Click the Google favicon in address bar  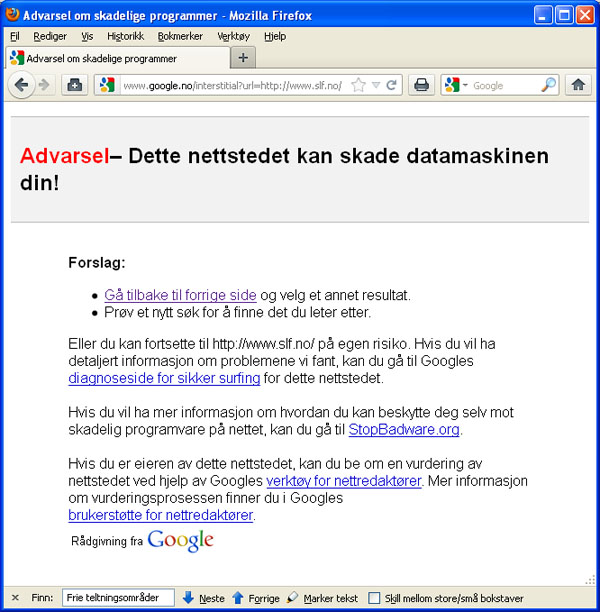pos(107,85)
